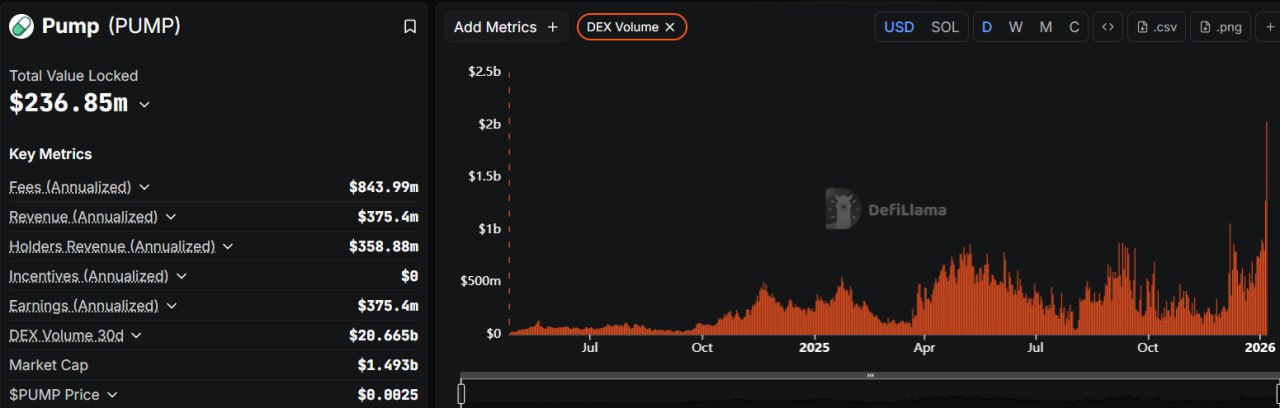This screenshot has width=1280, height=408.
Task: Click the $20.665b volume value
Action: [x=383, y=336]
